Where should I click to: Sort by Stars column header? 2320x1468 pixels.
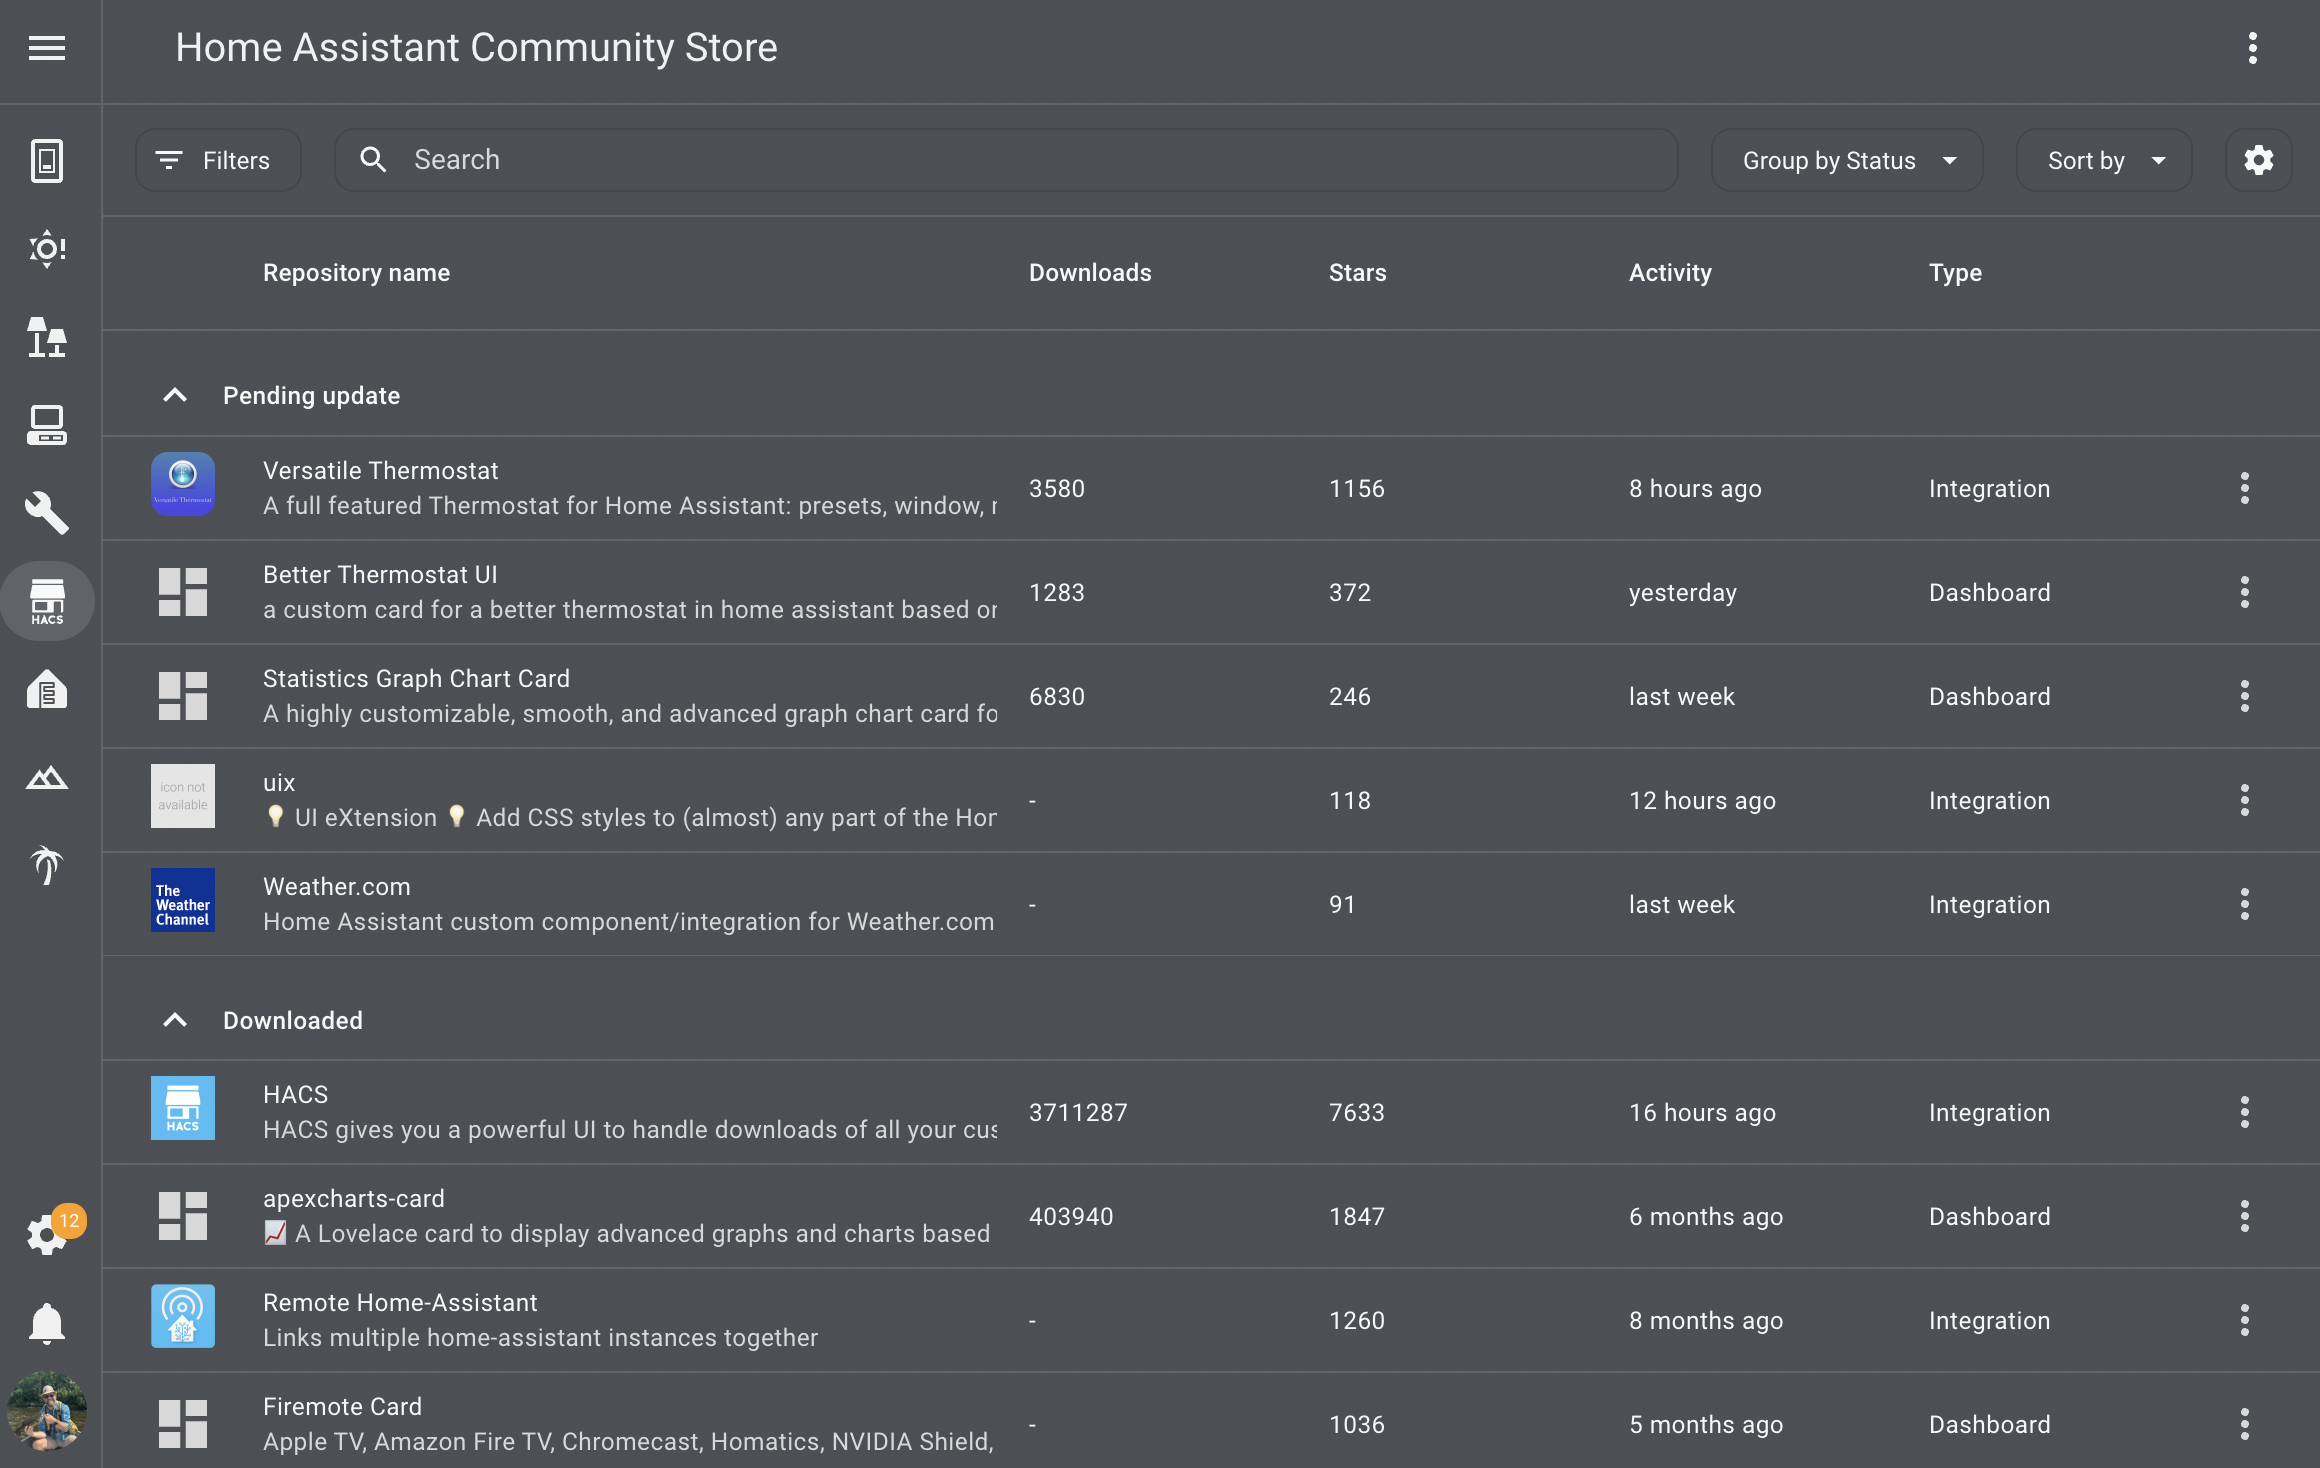pos(1357,272)
